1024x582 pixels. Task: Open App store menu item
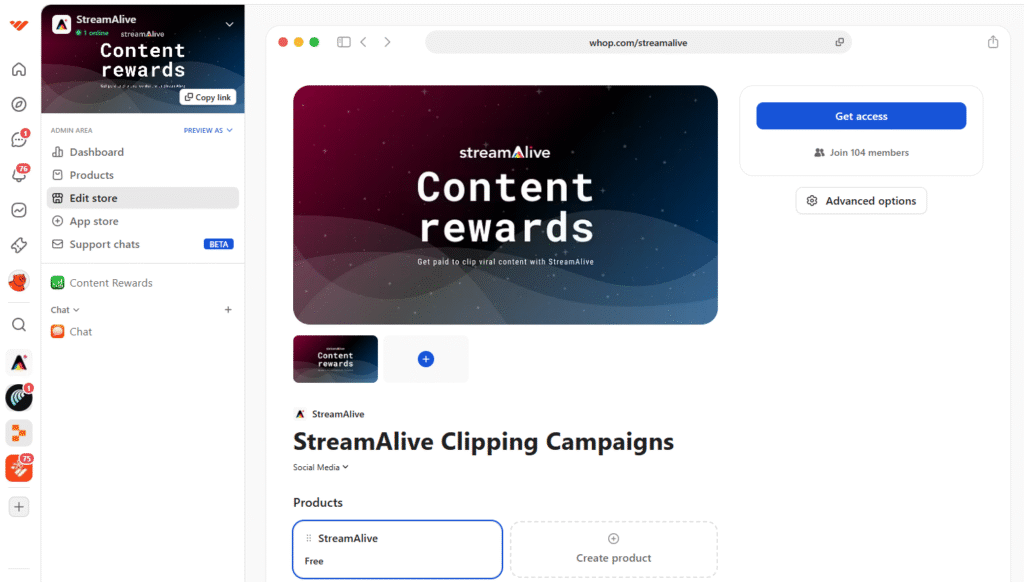[142, 221]
